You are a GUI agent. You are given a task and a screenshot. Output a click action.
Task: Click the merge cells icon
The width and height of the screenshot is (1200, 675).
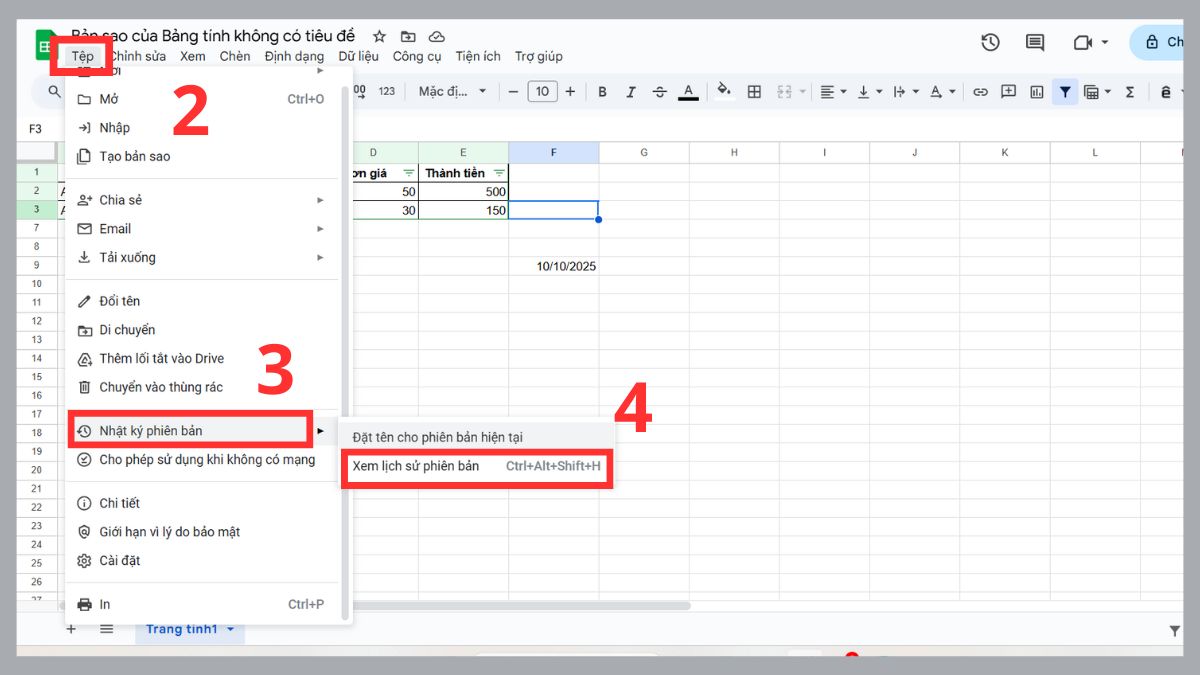[784, 92]
